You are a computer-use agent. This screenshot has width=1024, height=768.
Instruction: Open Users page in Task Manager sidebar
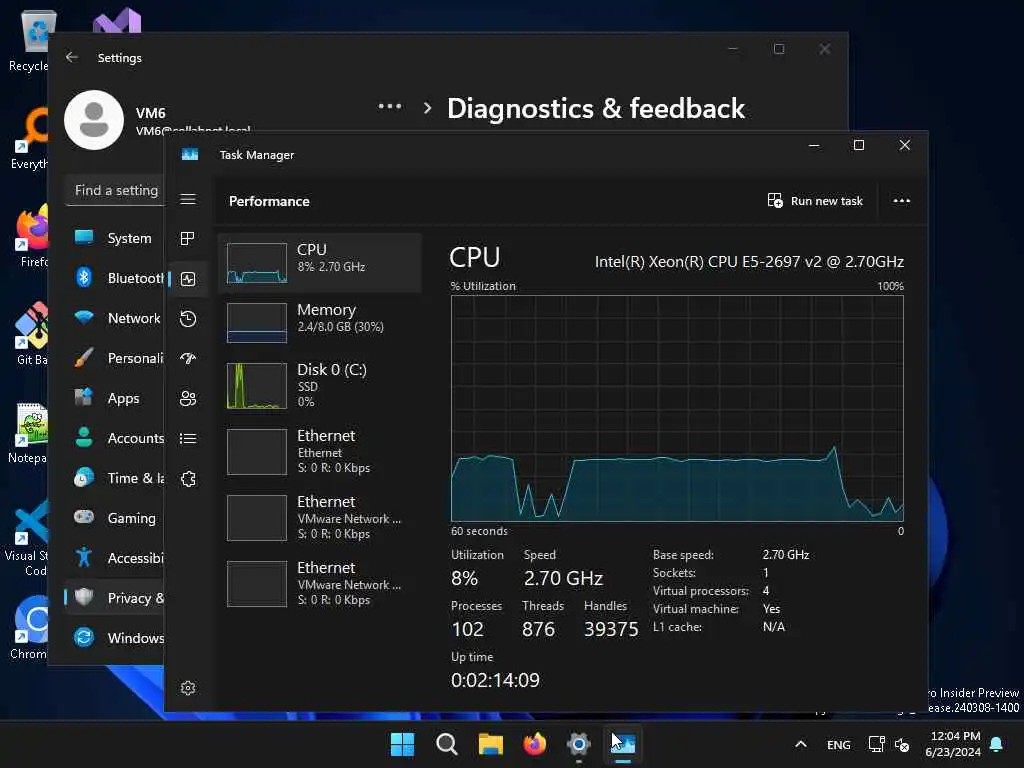point(188,398)
